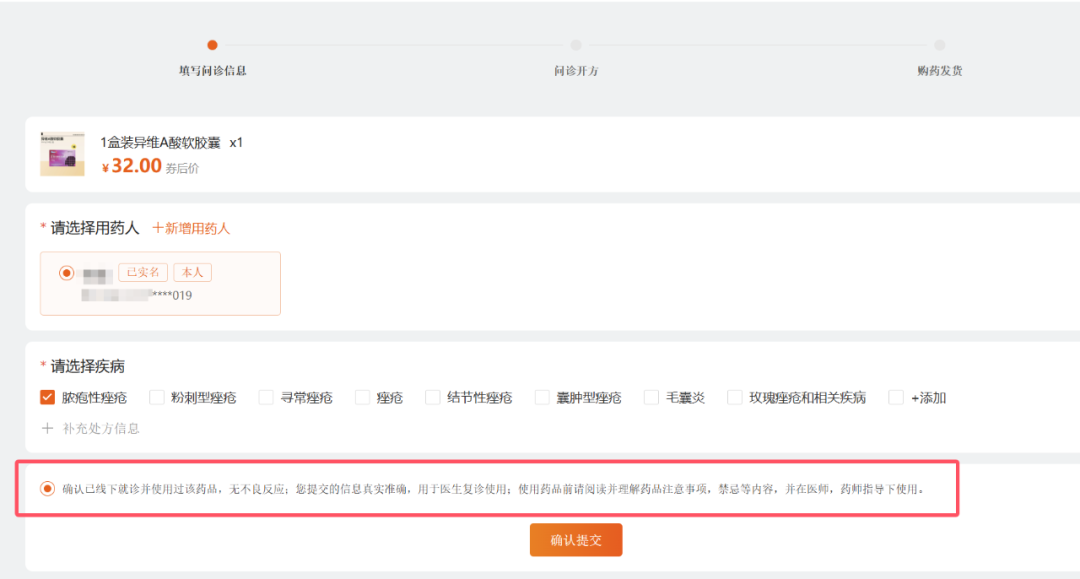The height and width of the screenshot is (579, 1080).
Task: Tick the 玫瑰痤疮和相关疾病 checkbox
Action: [x=735, y=397]
